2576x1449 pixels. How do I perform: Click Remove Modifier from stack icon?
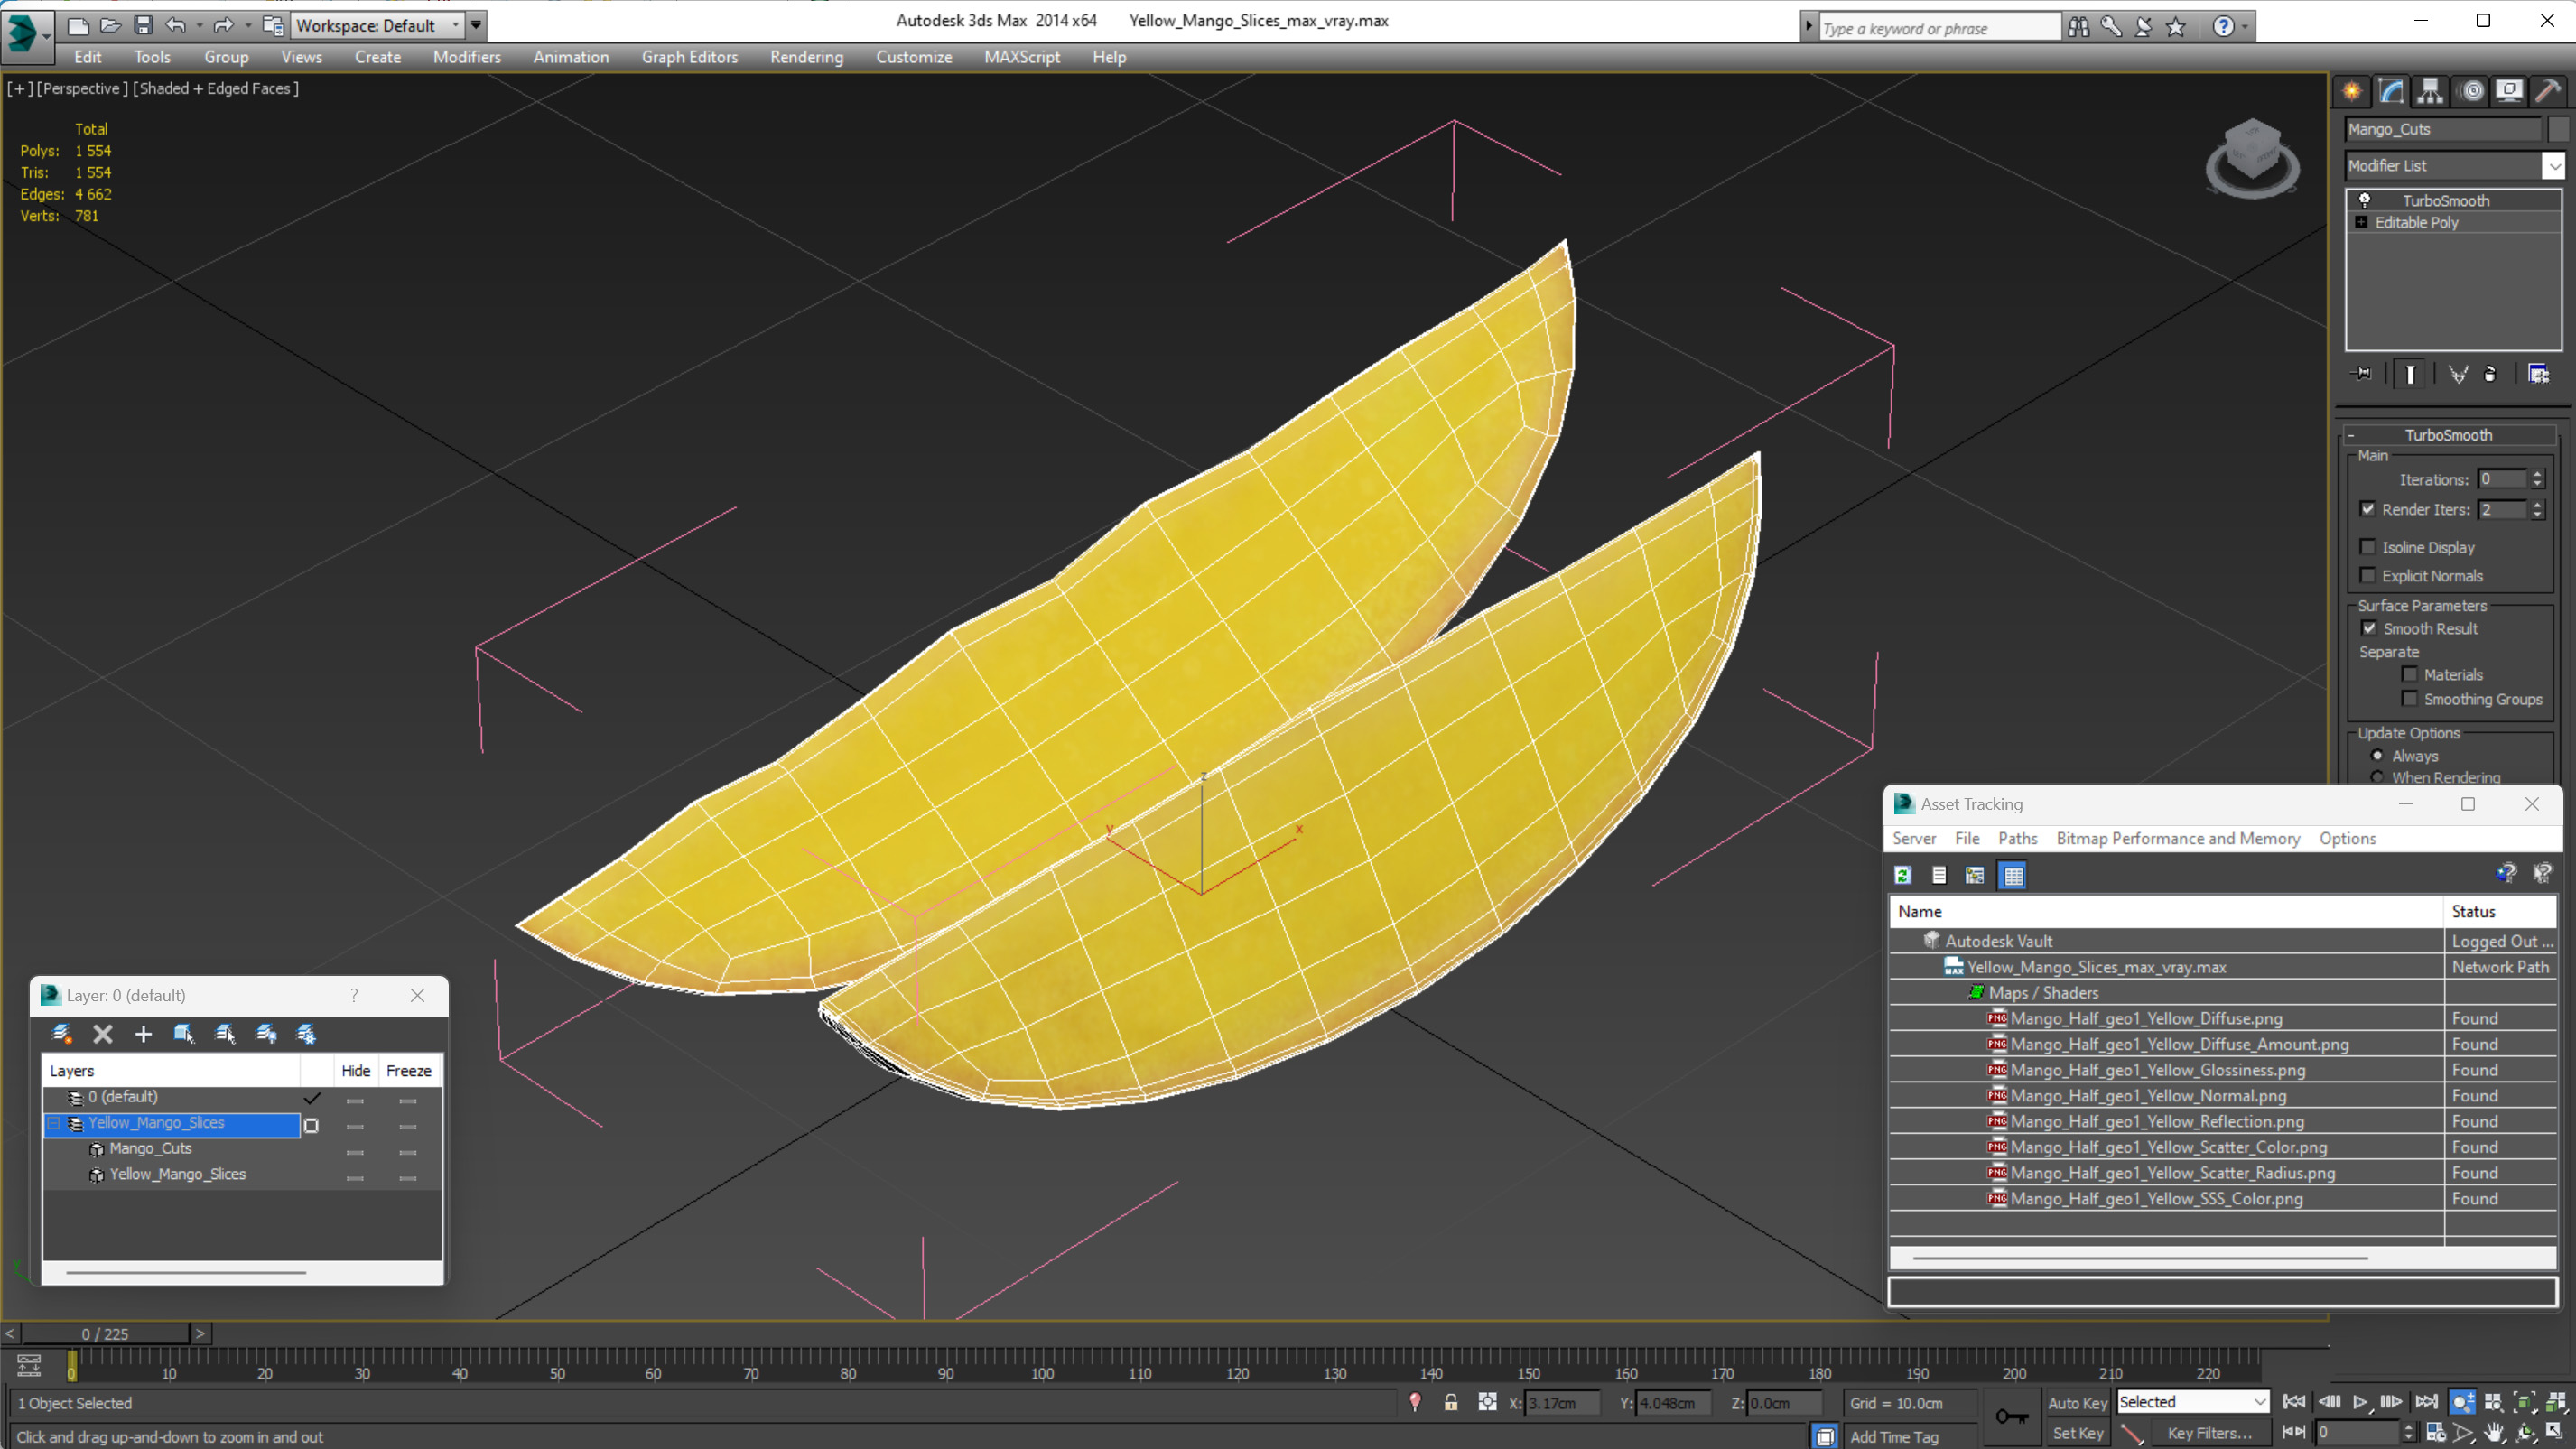click(2490, 374)
